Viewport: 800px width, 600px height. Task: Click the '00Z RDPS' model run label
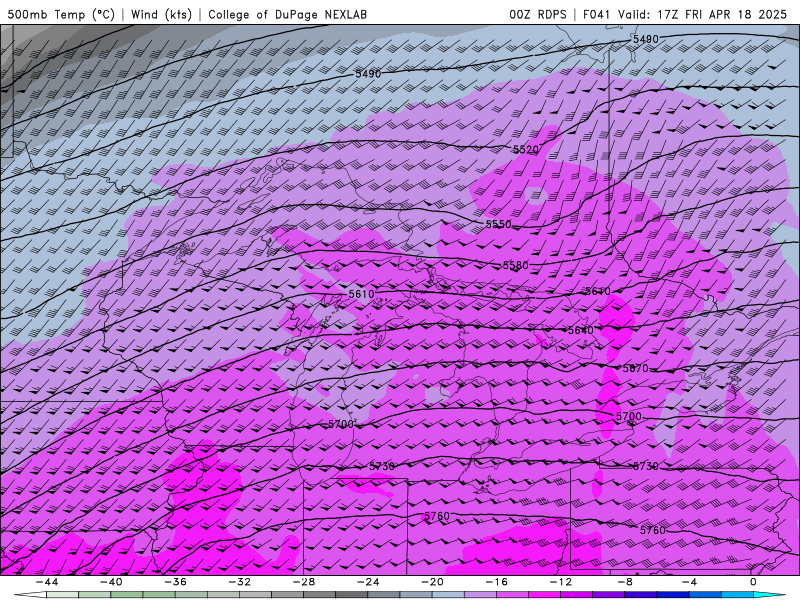tap(538, 14)
